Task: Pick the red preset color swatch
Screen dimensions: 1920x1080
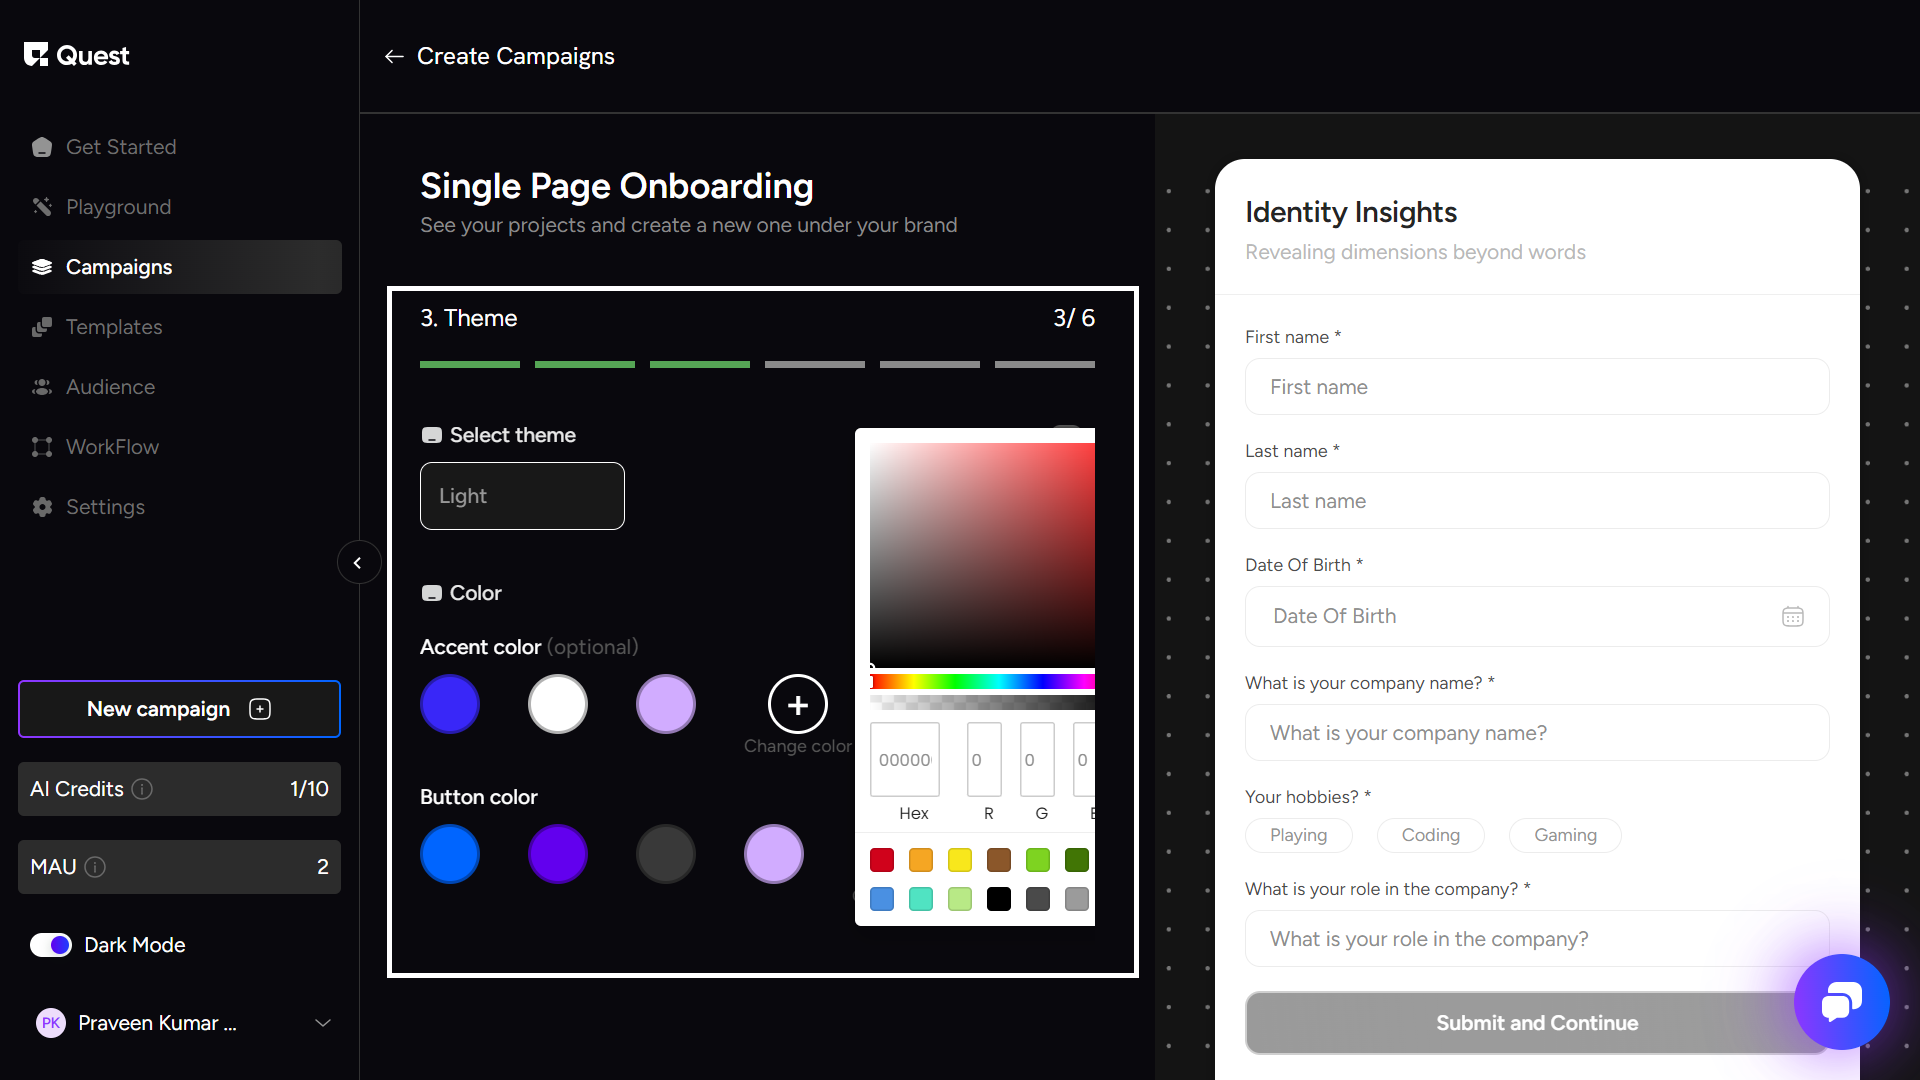Action: tap(881, 860)
